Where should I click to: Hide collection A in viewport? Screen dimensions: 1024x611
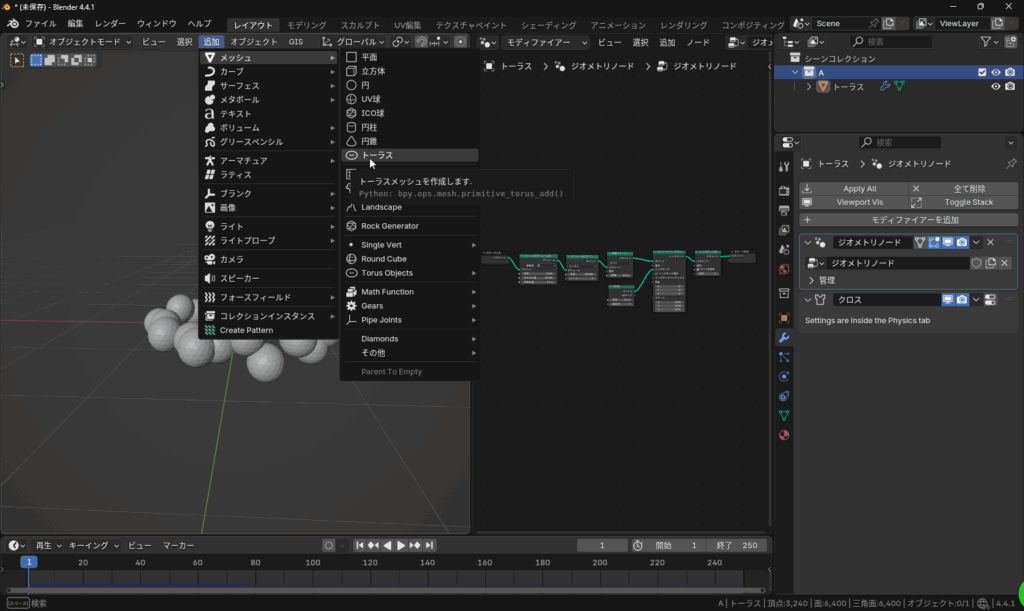tap(995, 72)
